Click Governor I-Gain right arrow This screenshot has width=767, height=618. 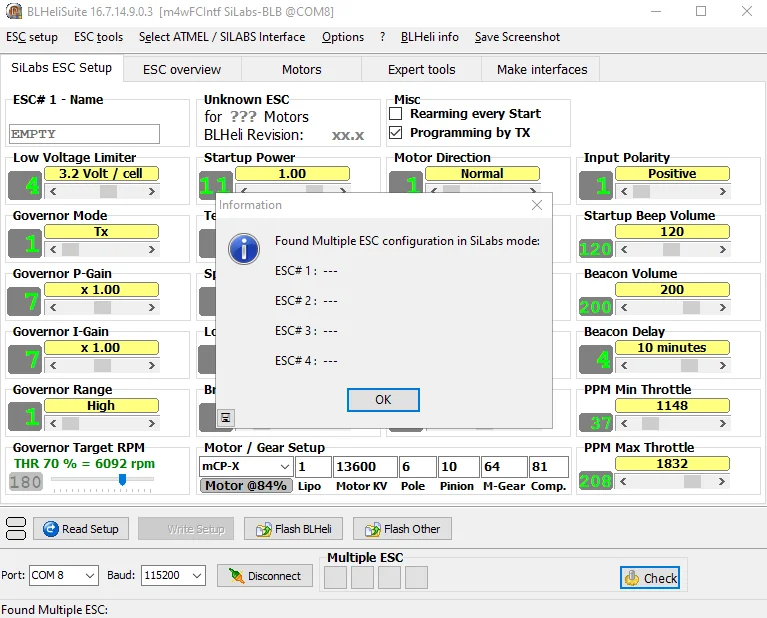[x=152, y=366]
